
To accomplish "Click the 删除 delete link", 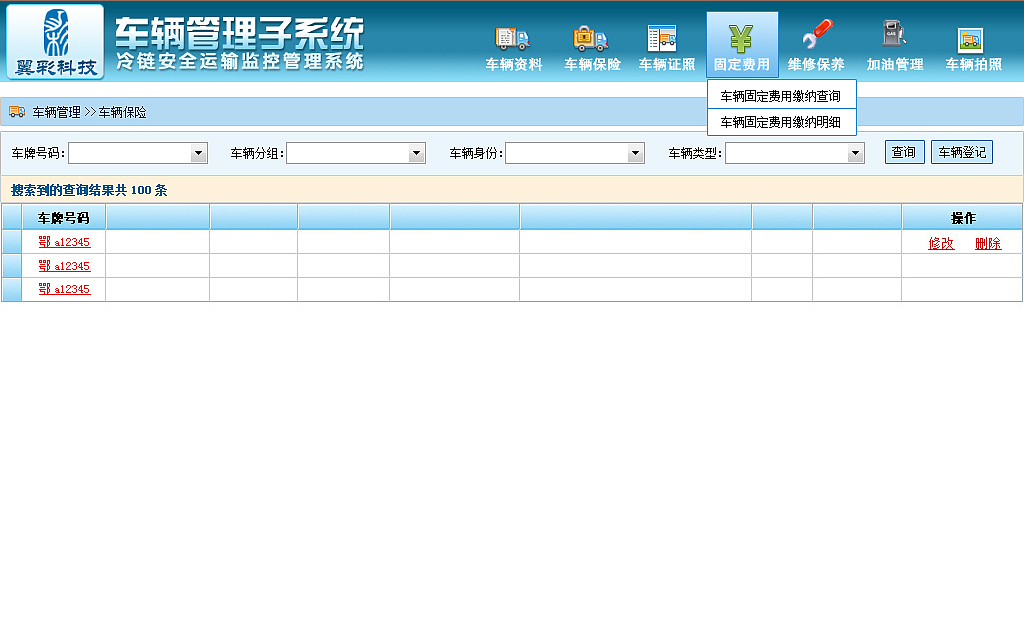I will 988,244.
